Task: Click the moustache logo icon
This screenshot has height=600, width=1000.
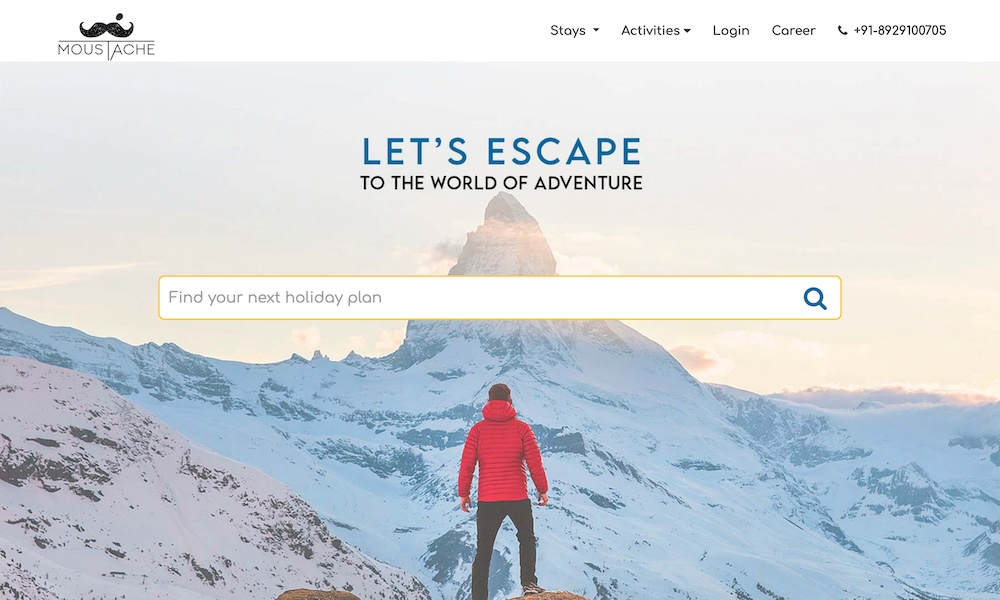Action: (x=107, y=26)
